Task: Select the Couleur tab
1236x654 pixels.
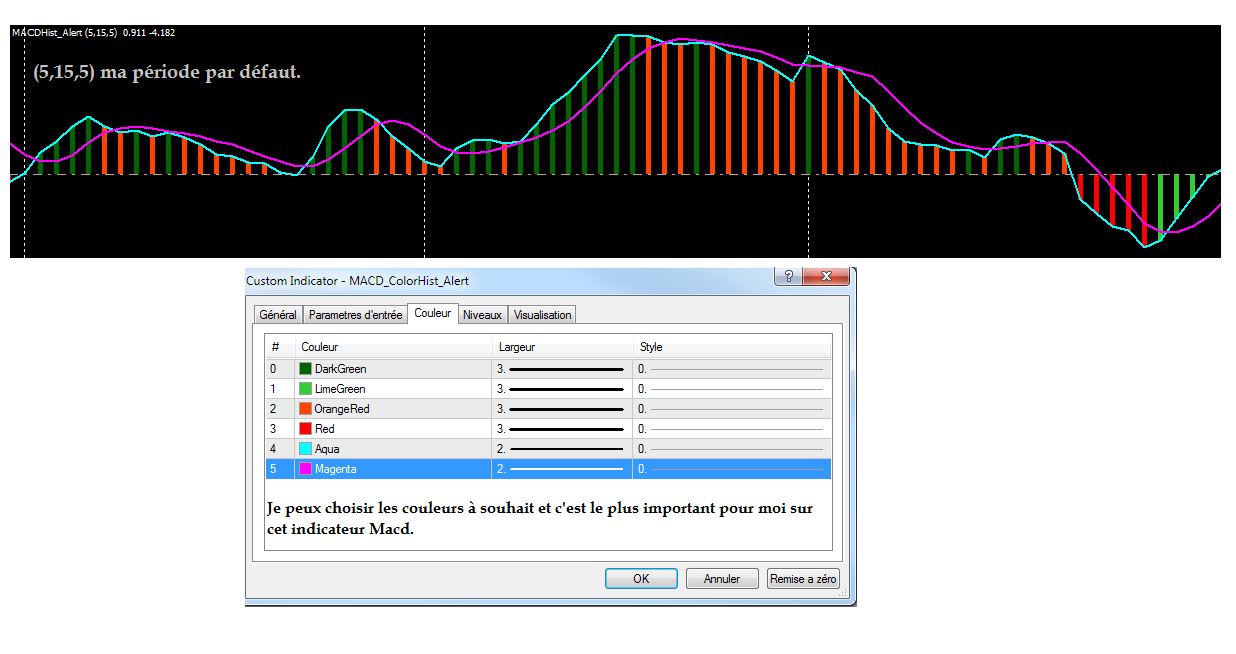Action: pos(433,313)
